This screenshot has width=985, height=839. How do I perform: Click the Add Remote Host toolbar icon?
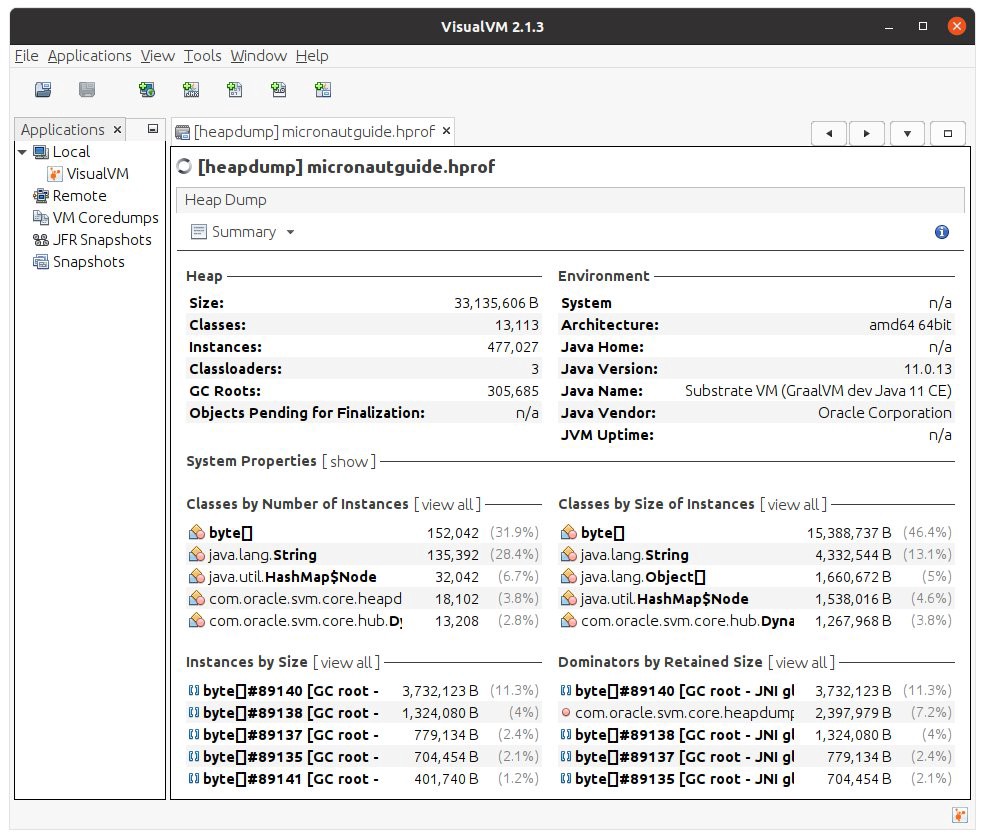click(147, 90)
